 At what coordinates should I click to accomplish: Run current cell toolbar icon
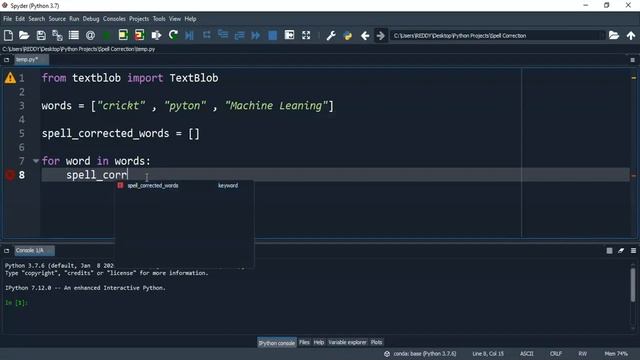pyautogui.click(x=123, y=36)
